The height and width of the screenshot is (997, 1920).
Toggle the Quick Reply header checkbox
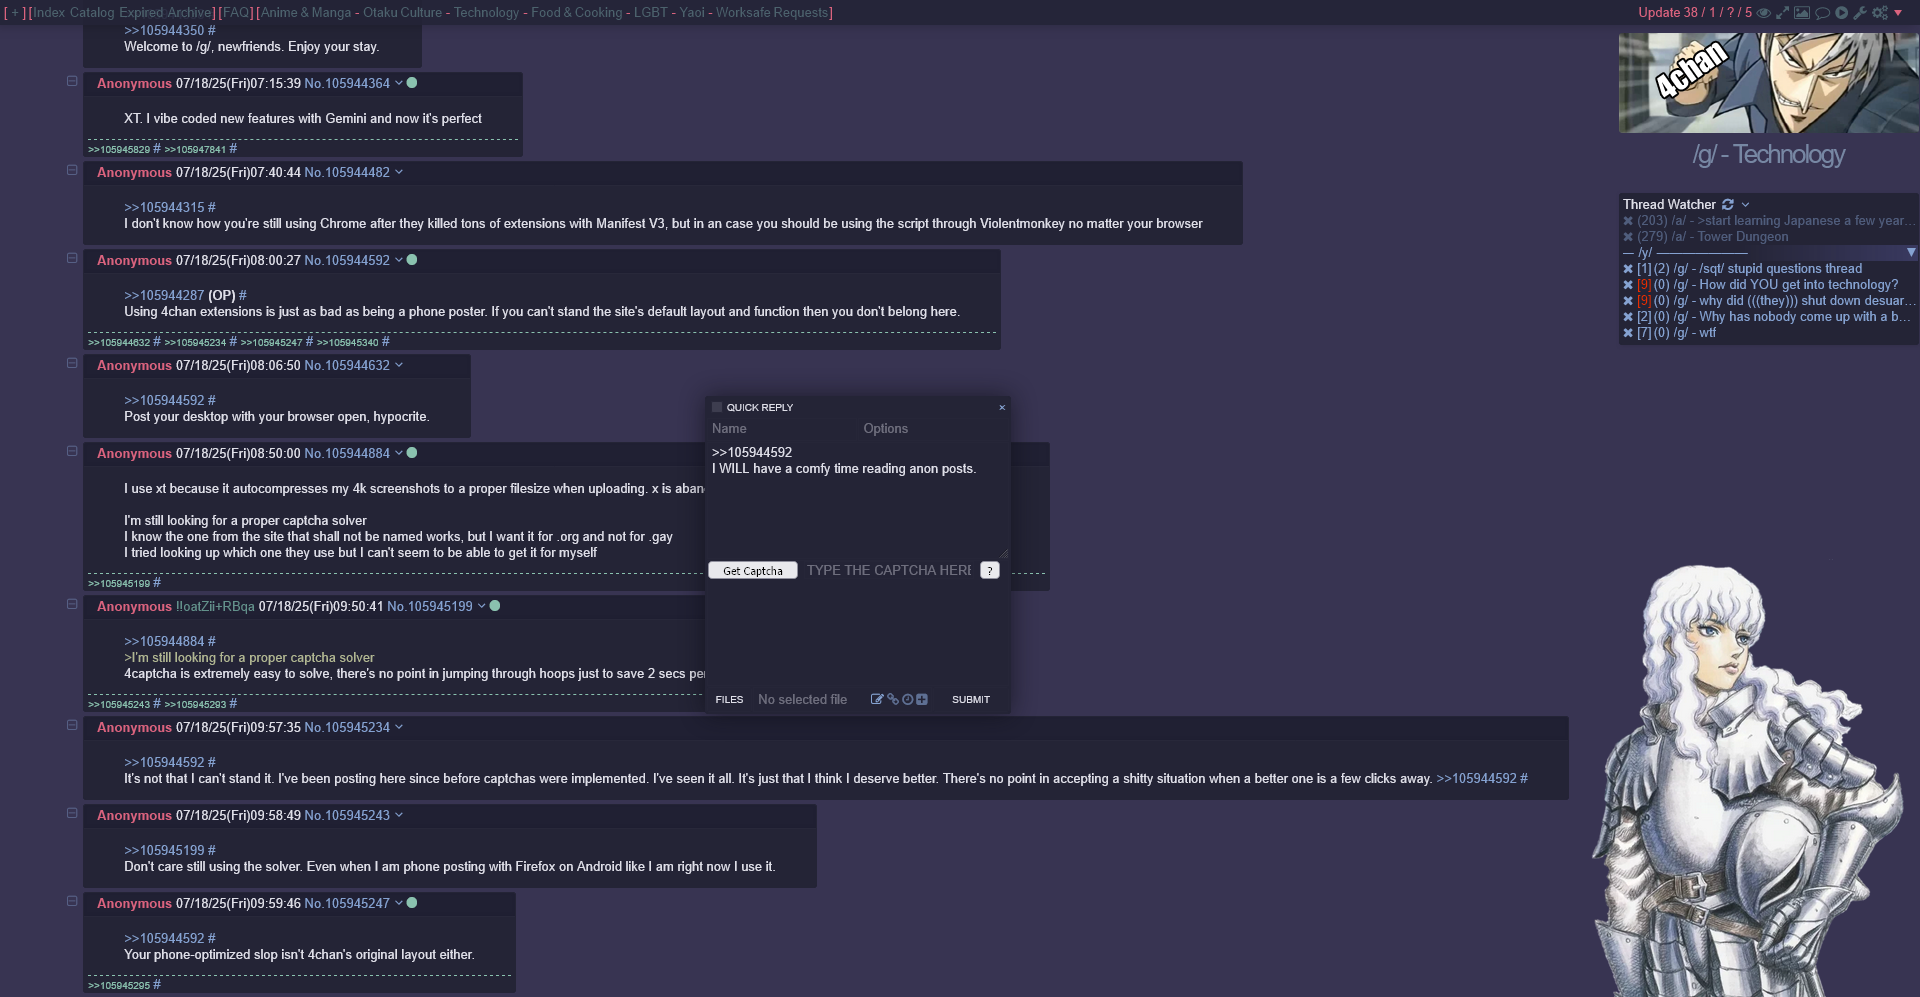click(x=717, y=407)
